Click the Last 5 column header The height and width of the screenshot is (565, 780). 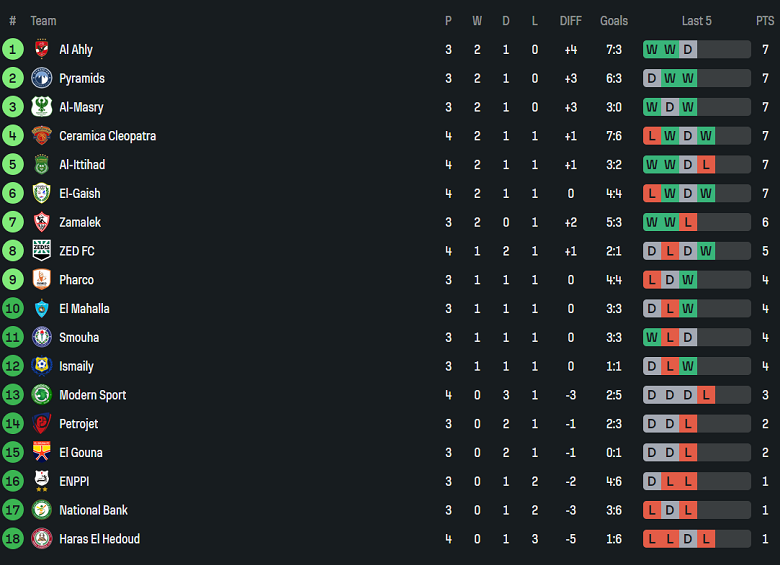click(x=696, y=21)
